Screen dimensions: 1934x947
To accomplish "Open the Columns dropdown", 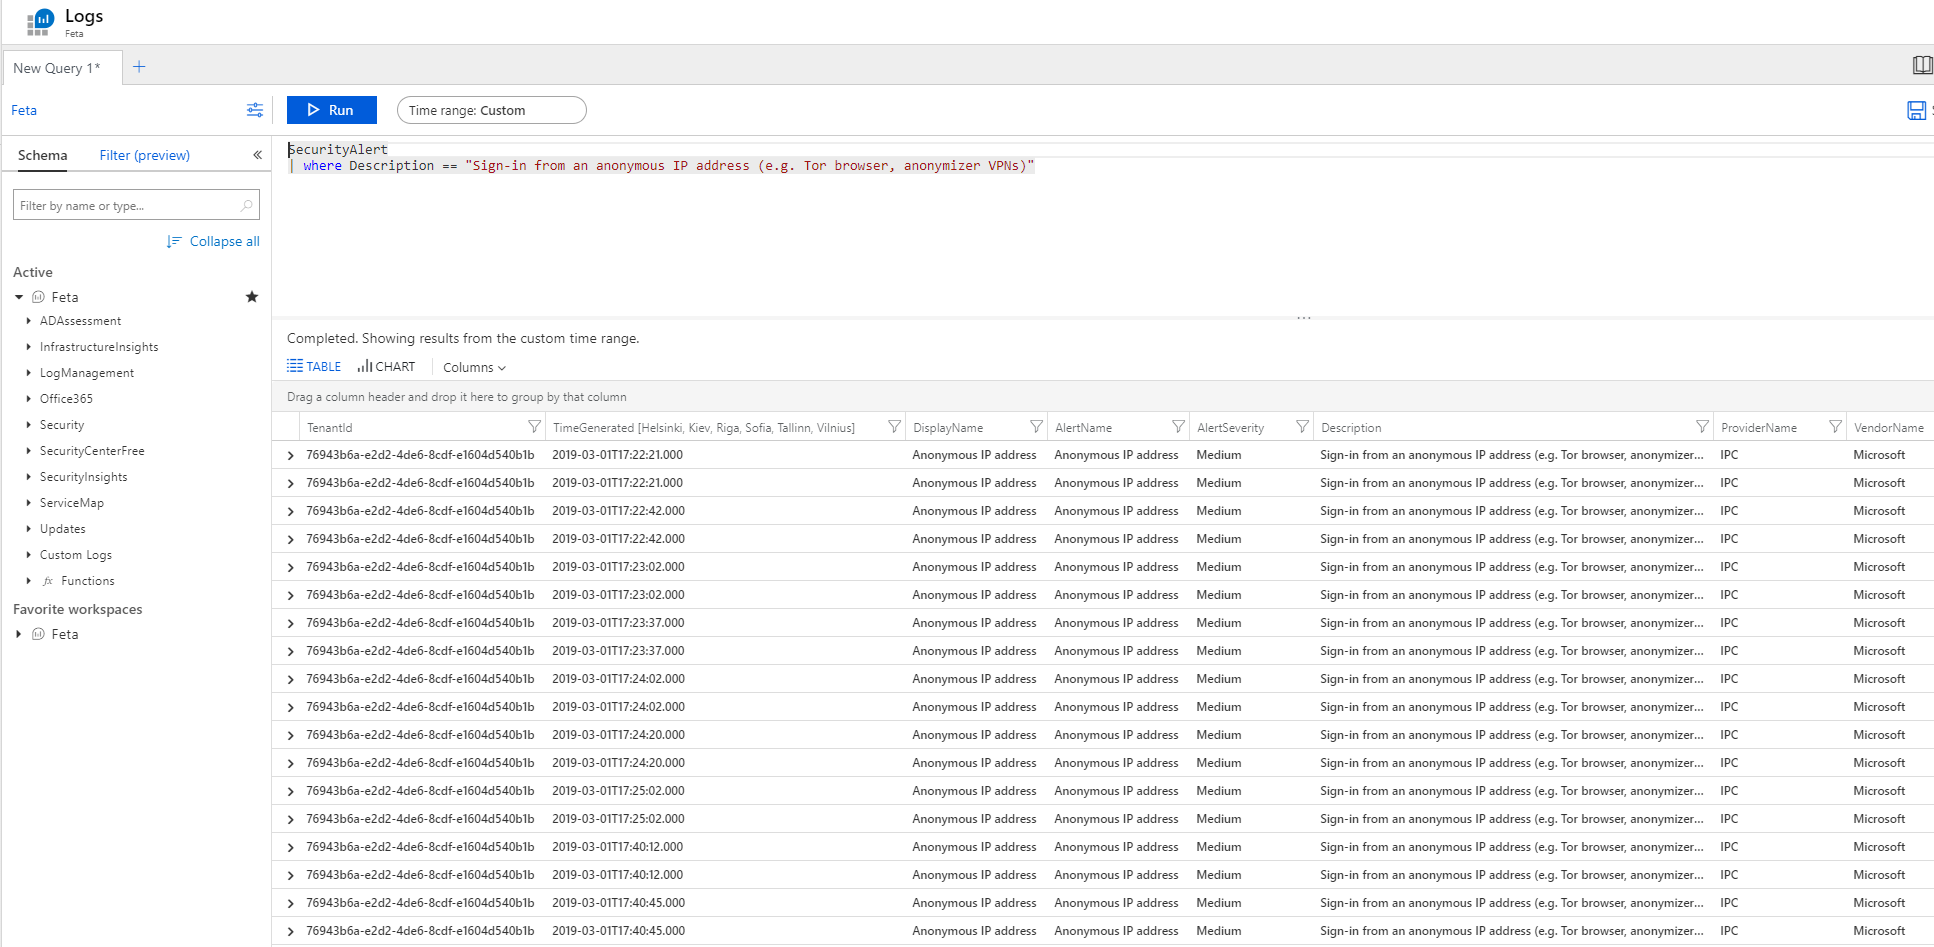I will [474, 367].
